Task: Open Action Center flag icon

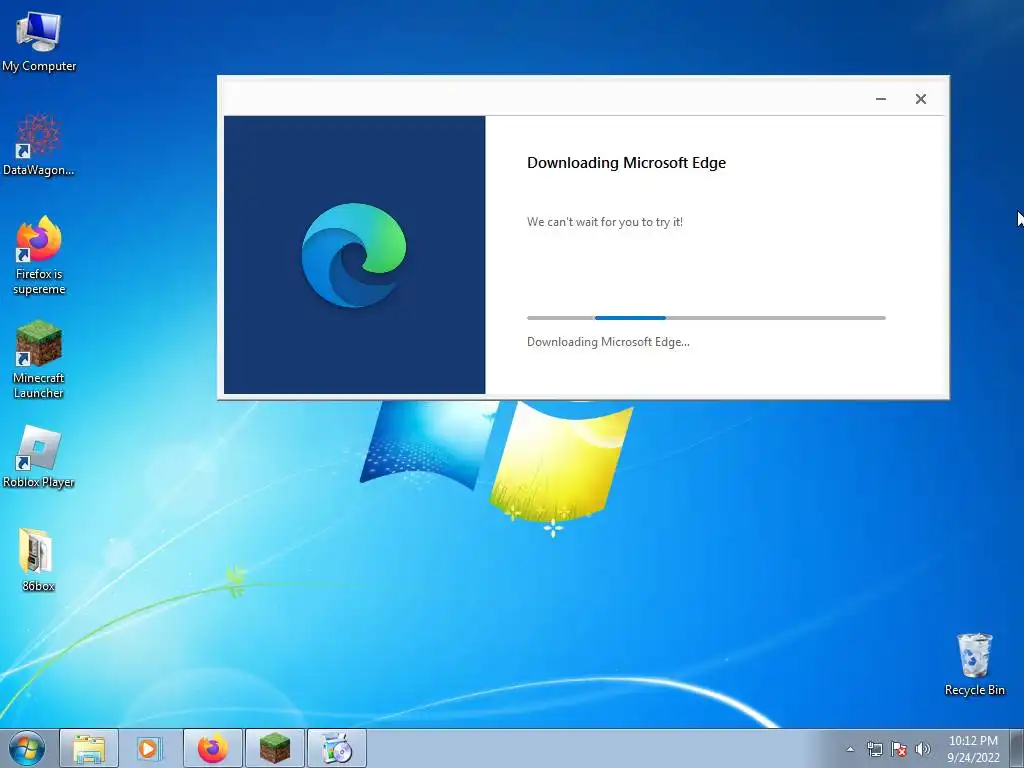Action: (899, 749)
